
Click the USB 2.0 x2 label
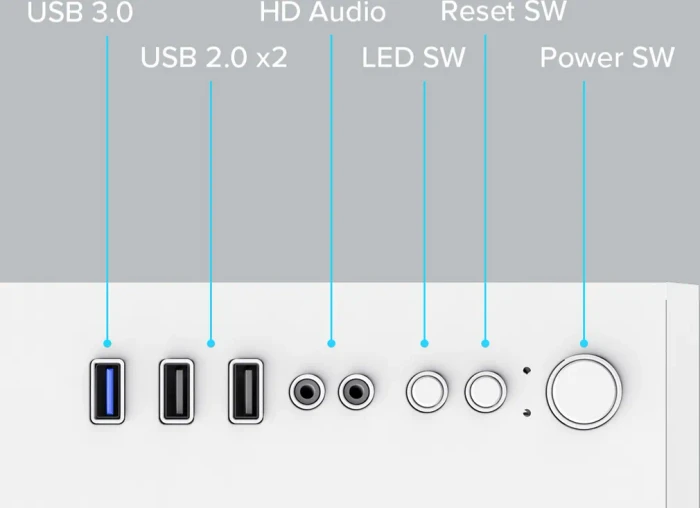tap(214, 57)
